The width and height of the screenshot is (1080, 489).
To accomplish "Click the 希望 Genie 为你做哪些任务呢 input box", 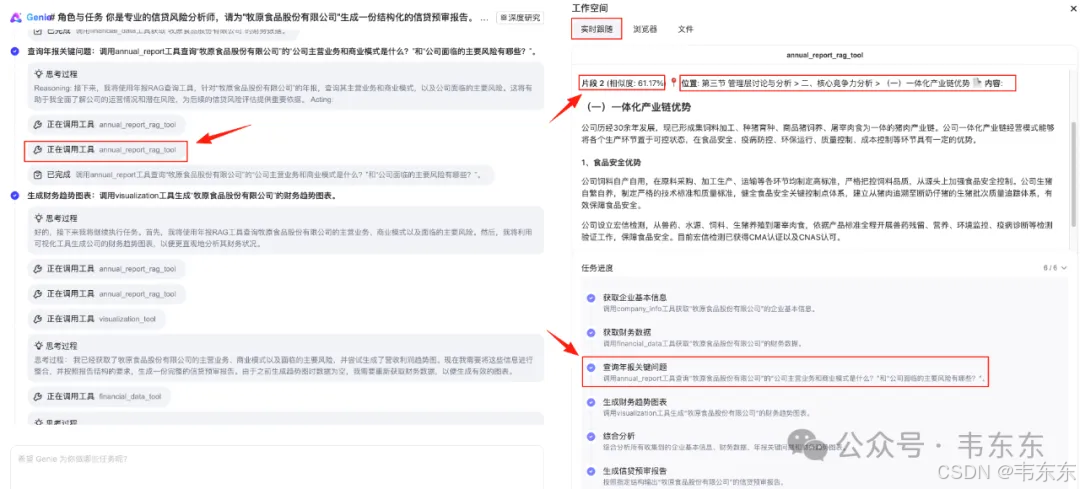I will pos(277,466).
